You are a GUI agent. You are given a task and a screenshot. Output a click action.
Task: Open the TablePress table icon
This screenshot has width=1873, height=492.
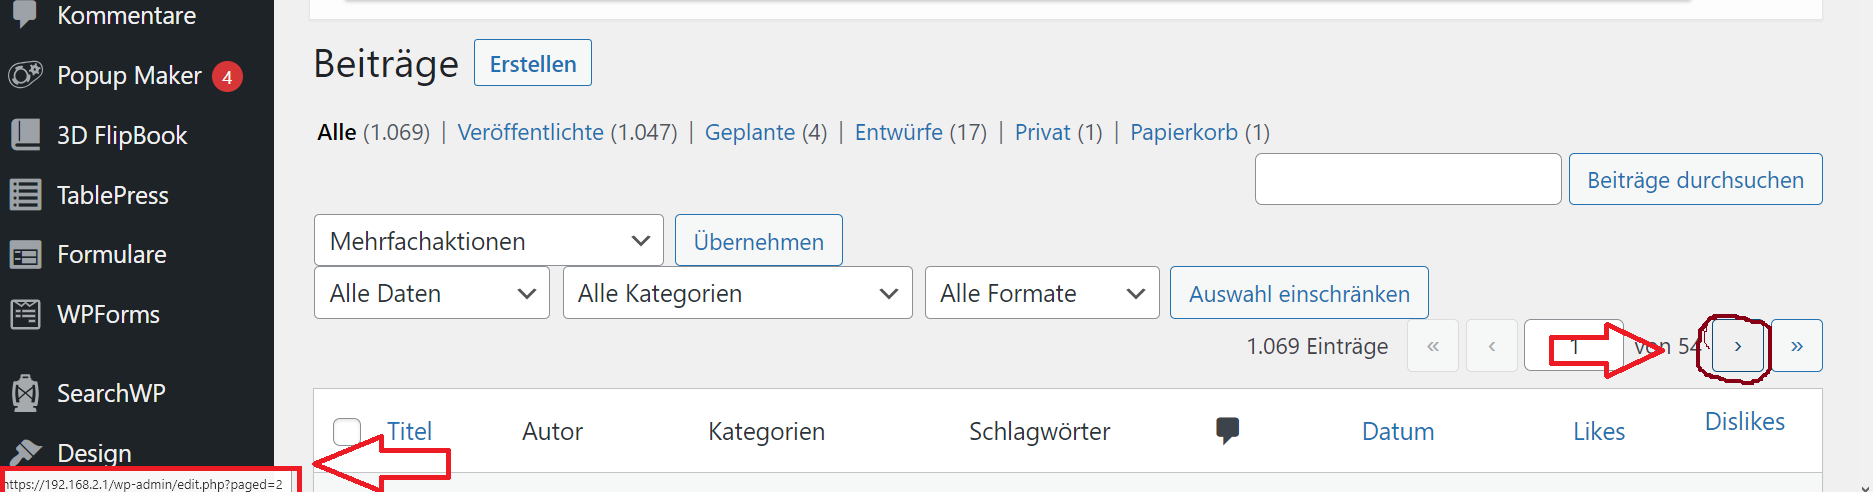click(26, 195)
